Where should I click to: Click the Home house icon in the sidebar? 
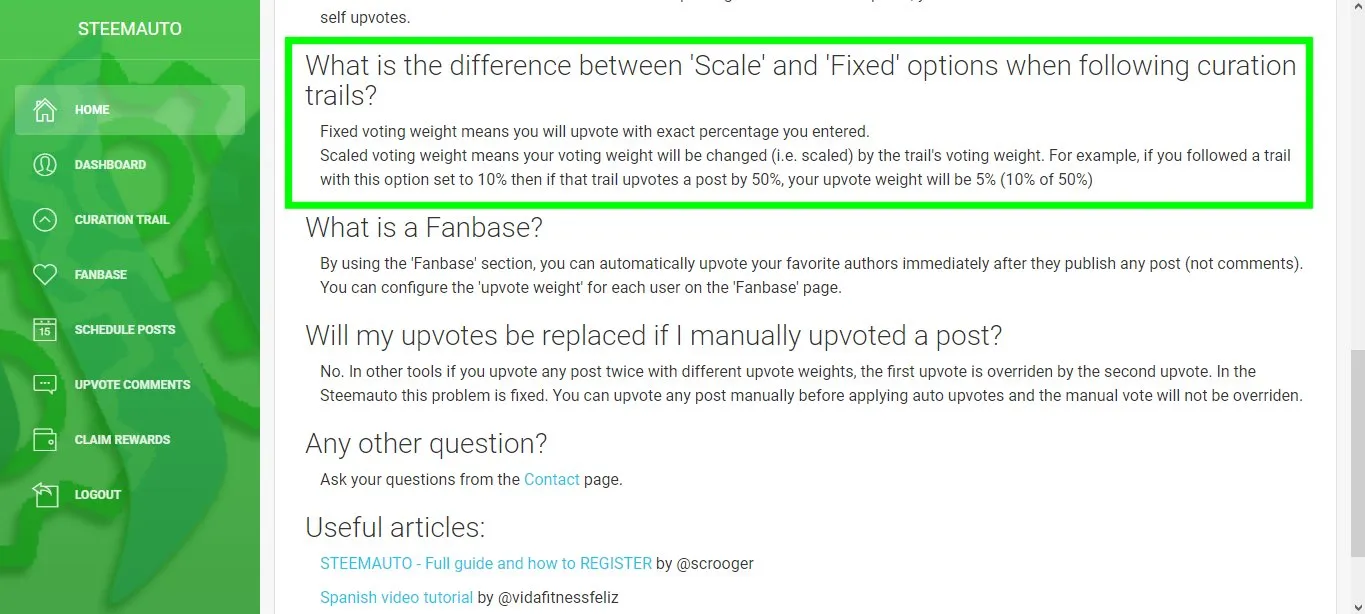[45, 110]
